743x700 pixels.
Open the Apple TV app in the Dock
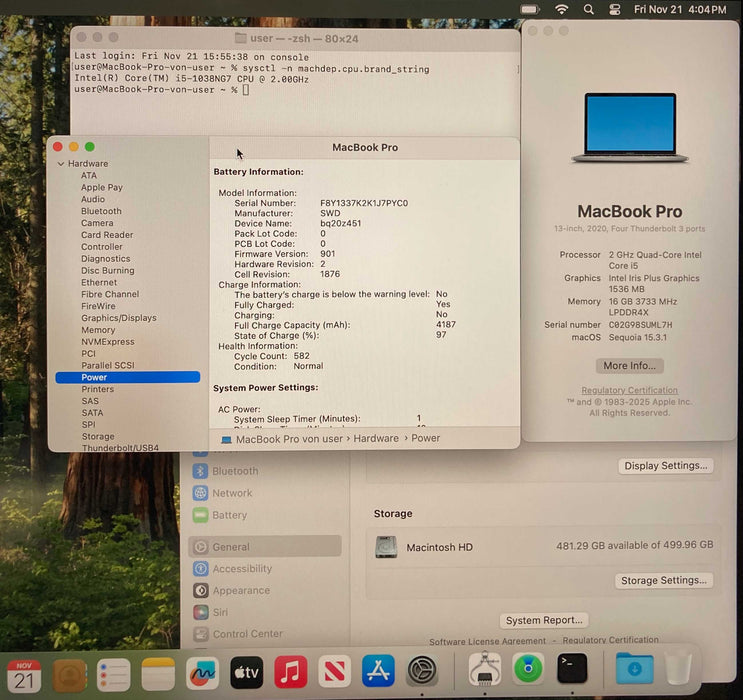pyautogui.click(x=247, y=672)
